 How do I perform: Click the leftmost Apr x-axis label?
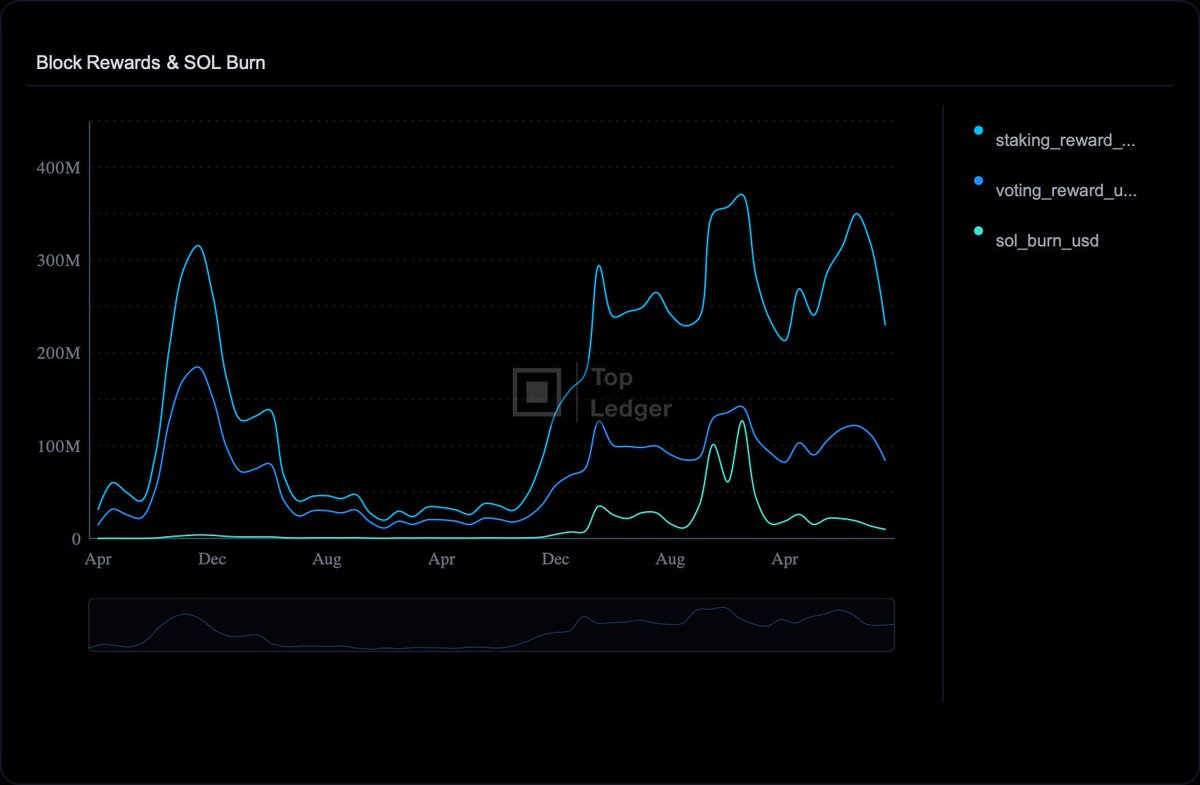[98, 560]
